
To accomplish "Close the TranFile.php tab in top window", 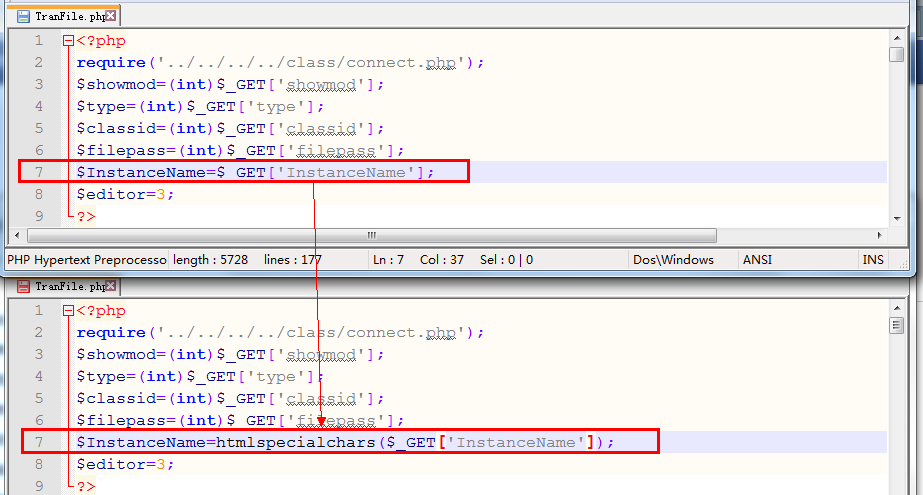I will (111, 16).
